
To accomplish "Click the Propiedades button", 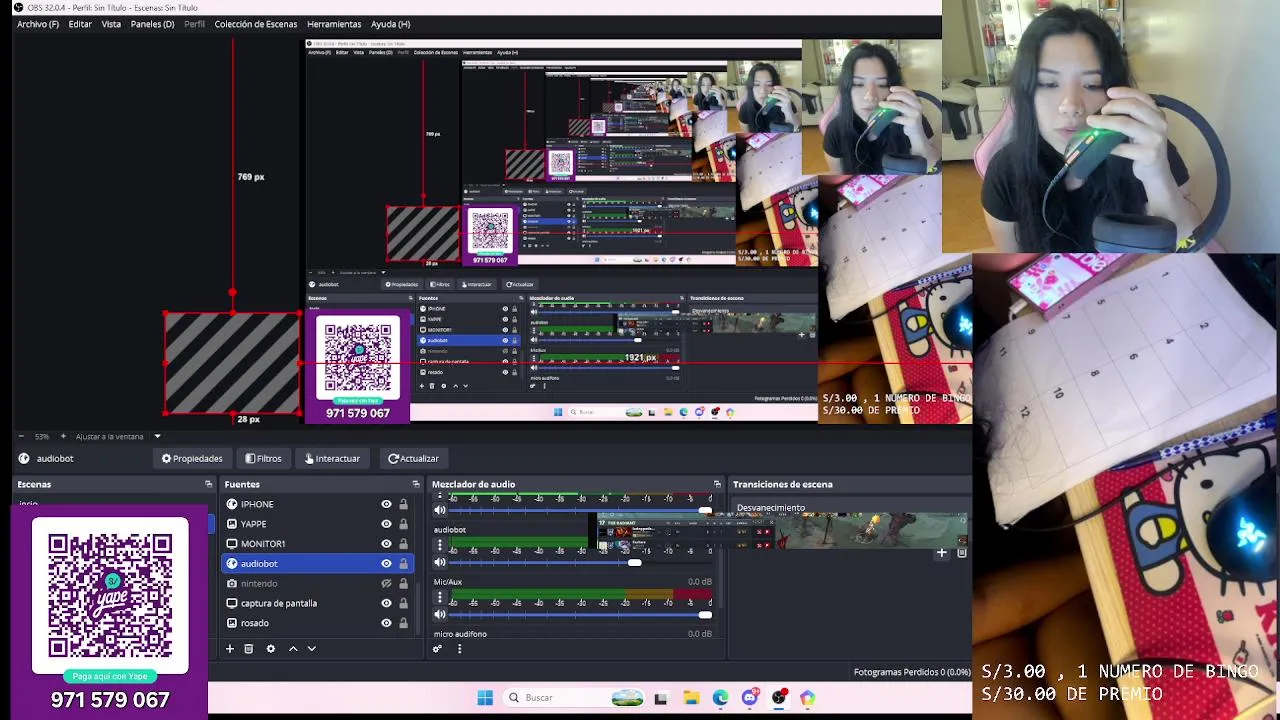I will [192, 459].
